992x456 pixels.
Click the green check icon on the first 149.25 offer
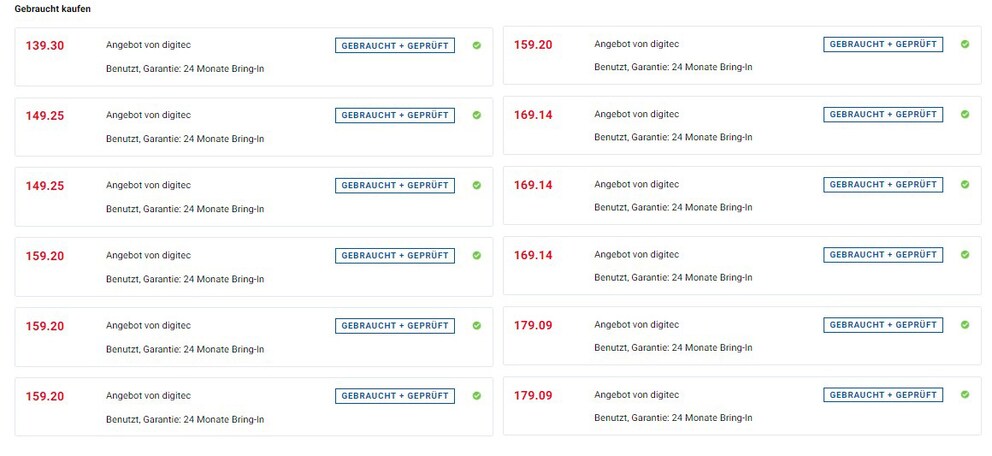click(x=476, y=115)
